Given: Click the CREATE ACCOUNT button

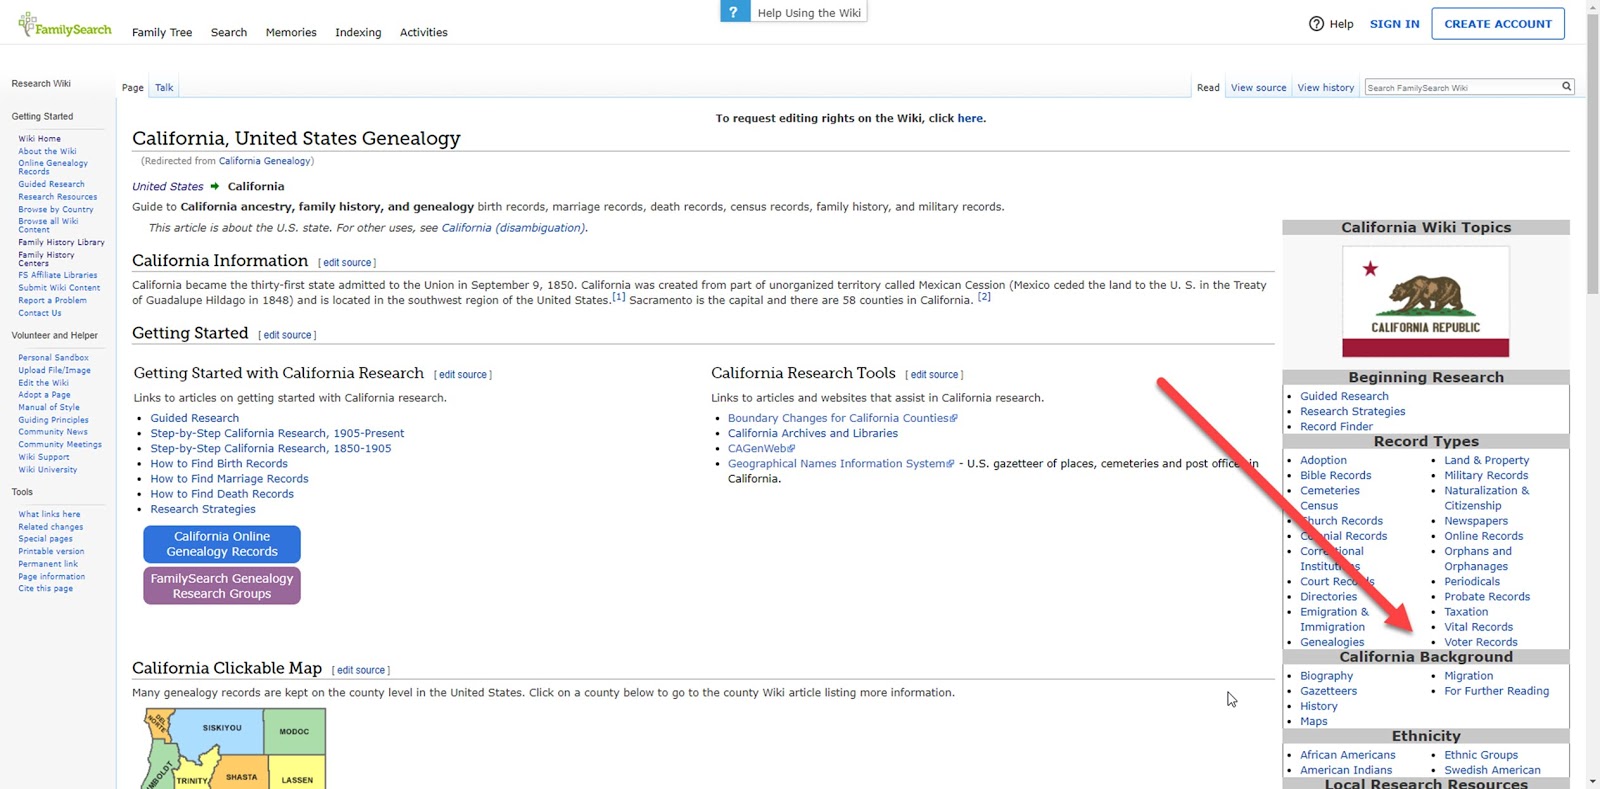Looking at the screenshot, I should click(1498, 24).
